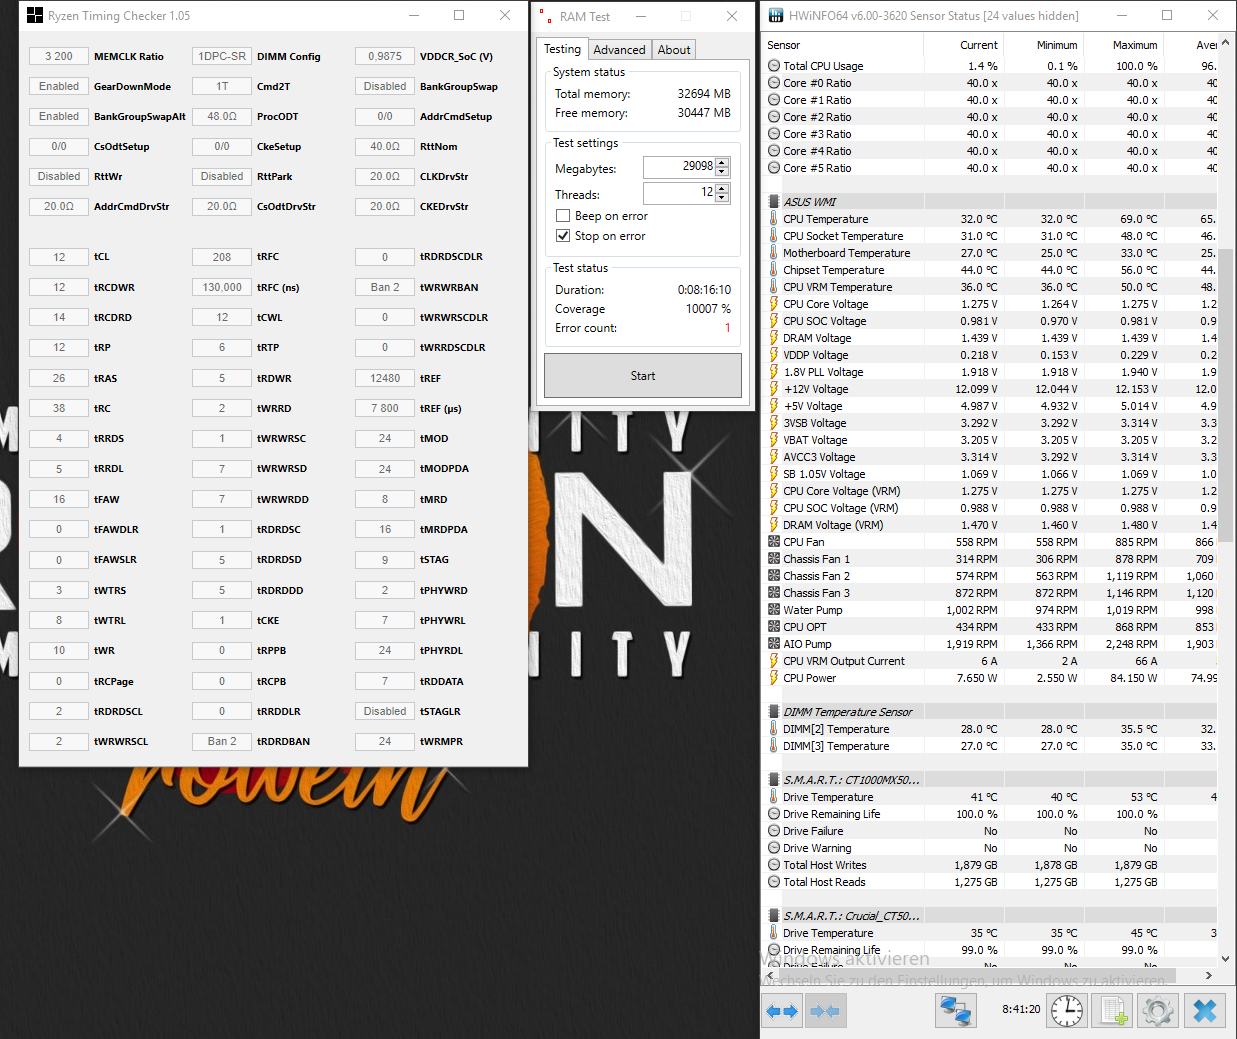Click the clock icon beside Total CPU Usage
Screen dimensions: 1237x1039
coord(773,66)
